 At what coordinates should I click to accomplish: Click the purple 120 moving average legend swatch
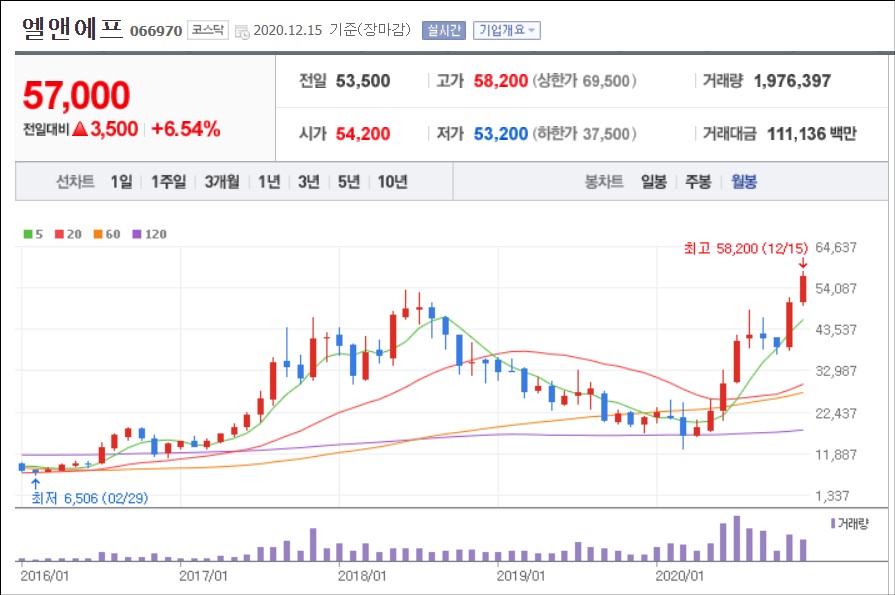[x=136, y=234]
